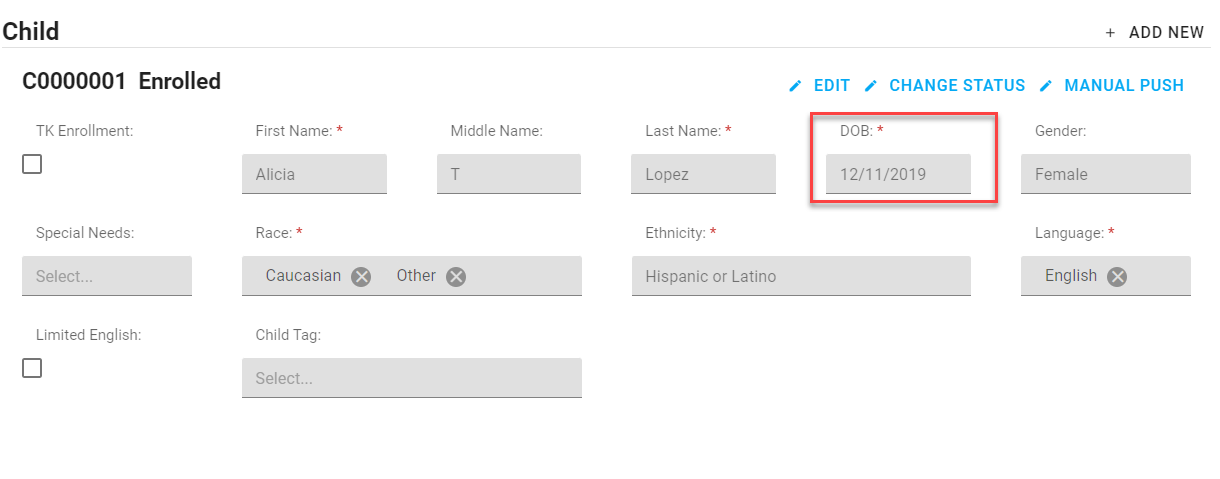Open the Special Needs dropdown
The image size is (1220, 479).
coord(107,276)
